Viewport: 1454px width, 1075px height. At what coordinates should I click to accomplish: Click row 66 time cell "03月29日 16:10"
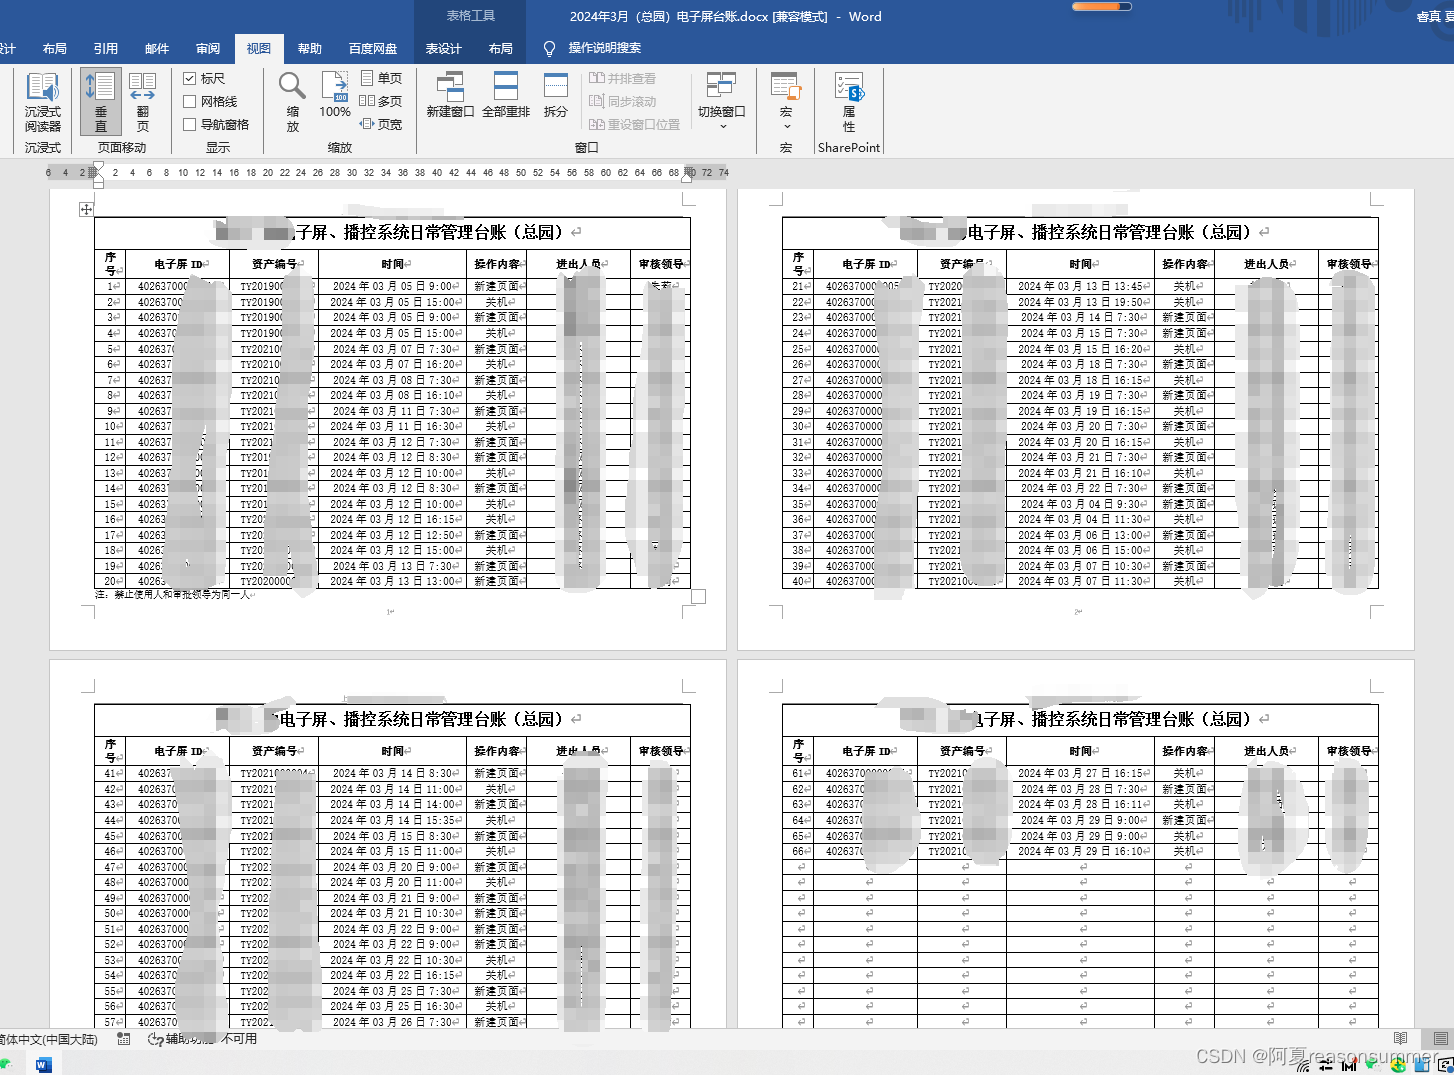pos(1081,851)
